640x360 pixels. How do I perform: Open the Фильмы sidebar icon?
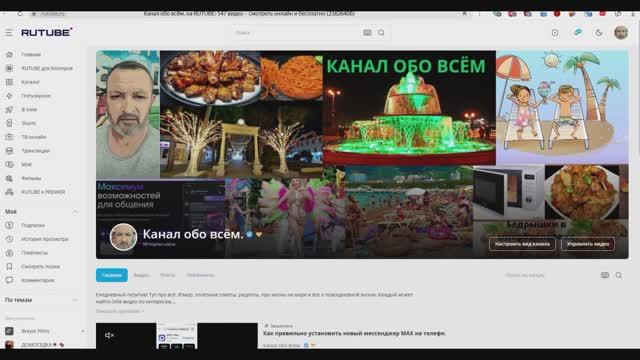[9, 178]
